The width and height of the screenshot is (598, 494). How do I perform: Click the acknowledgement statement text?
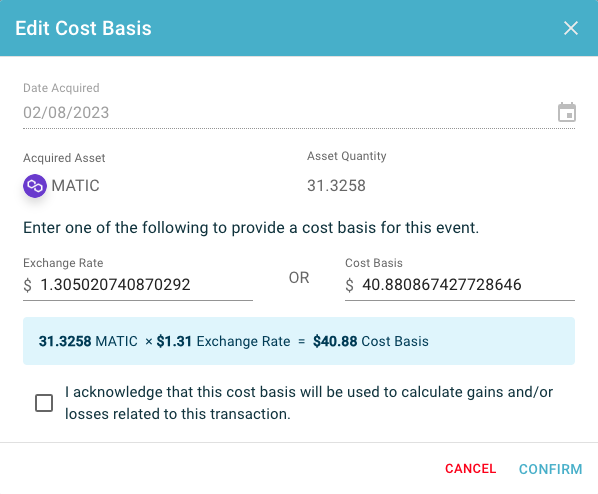point(309,403)
